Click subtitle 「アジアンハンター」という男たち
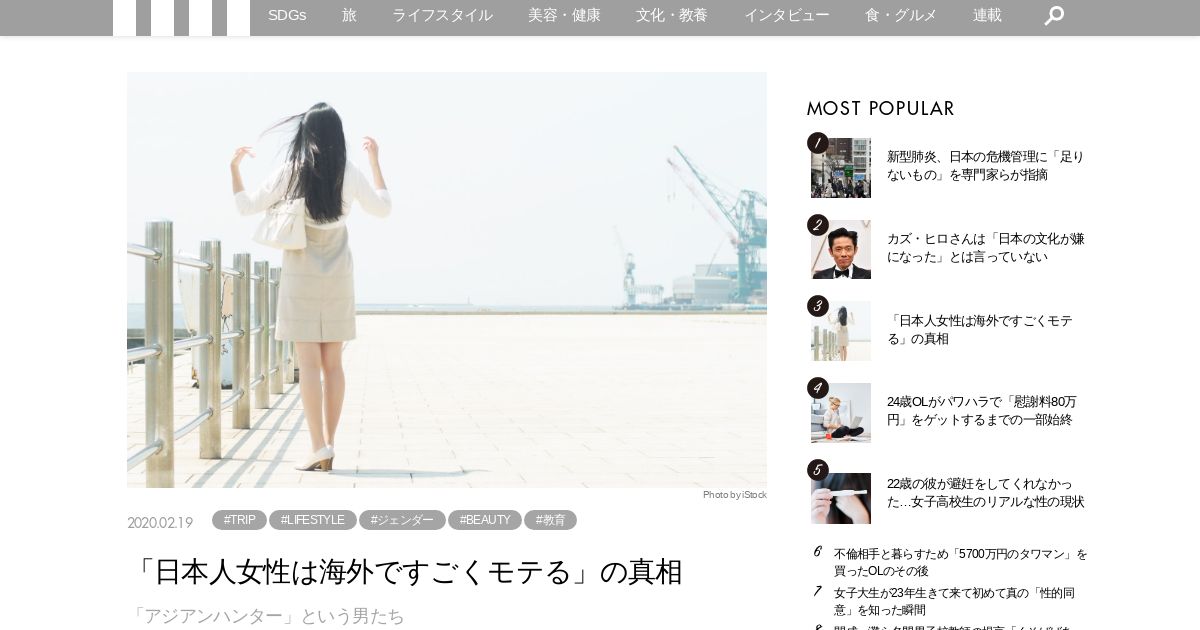Viewport: 1200px width, 630px height. pos(267,616)
